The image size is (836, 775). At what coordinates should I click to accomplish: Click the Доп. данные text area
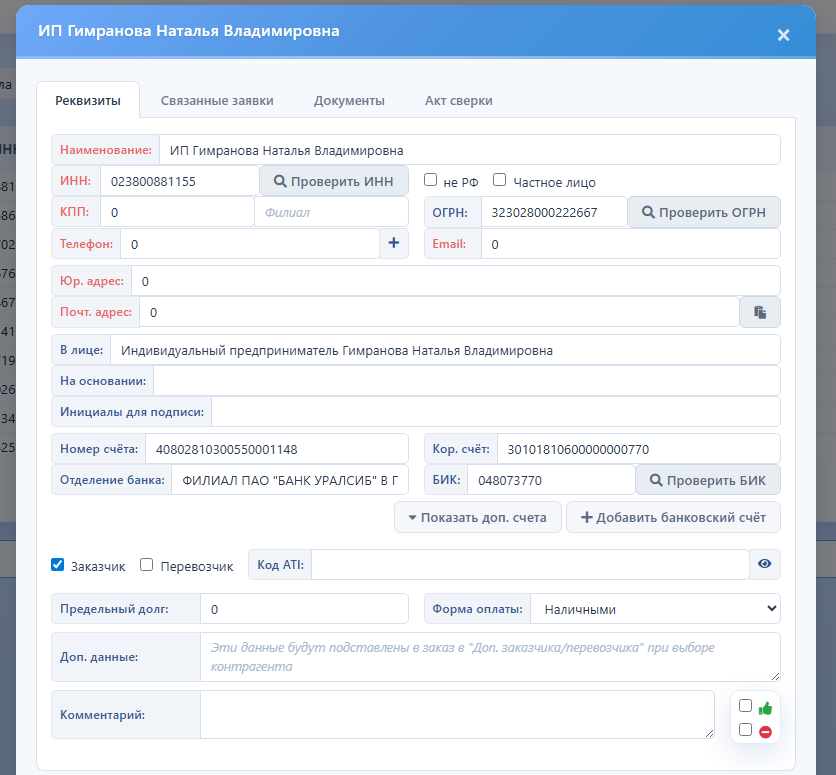point(490,657)
